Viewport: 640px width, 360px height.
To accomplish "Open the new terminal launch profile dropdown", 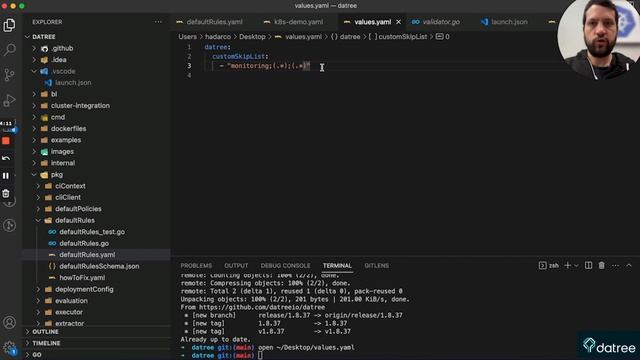I will [576, 266].
